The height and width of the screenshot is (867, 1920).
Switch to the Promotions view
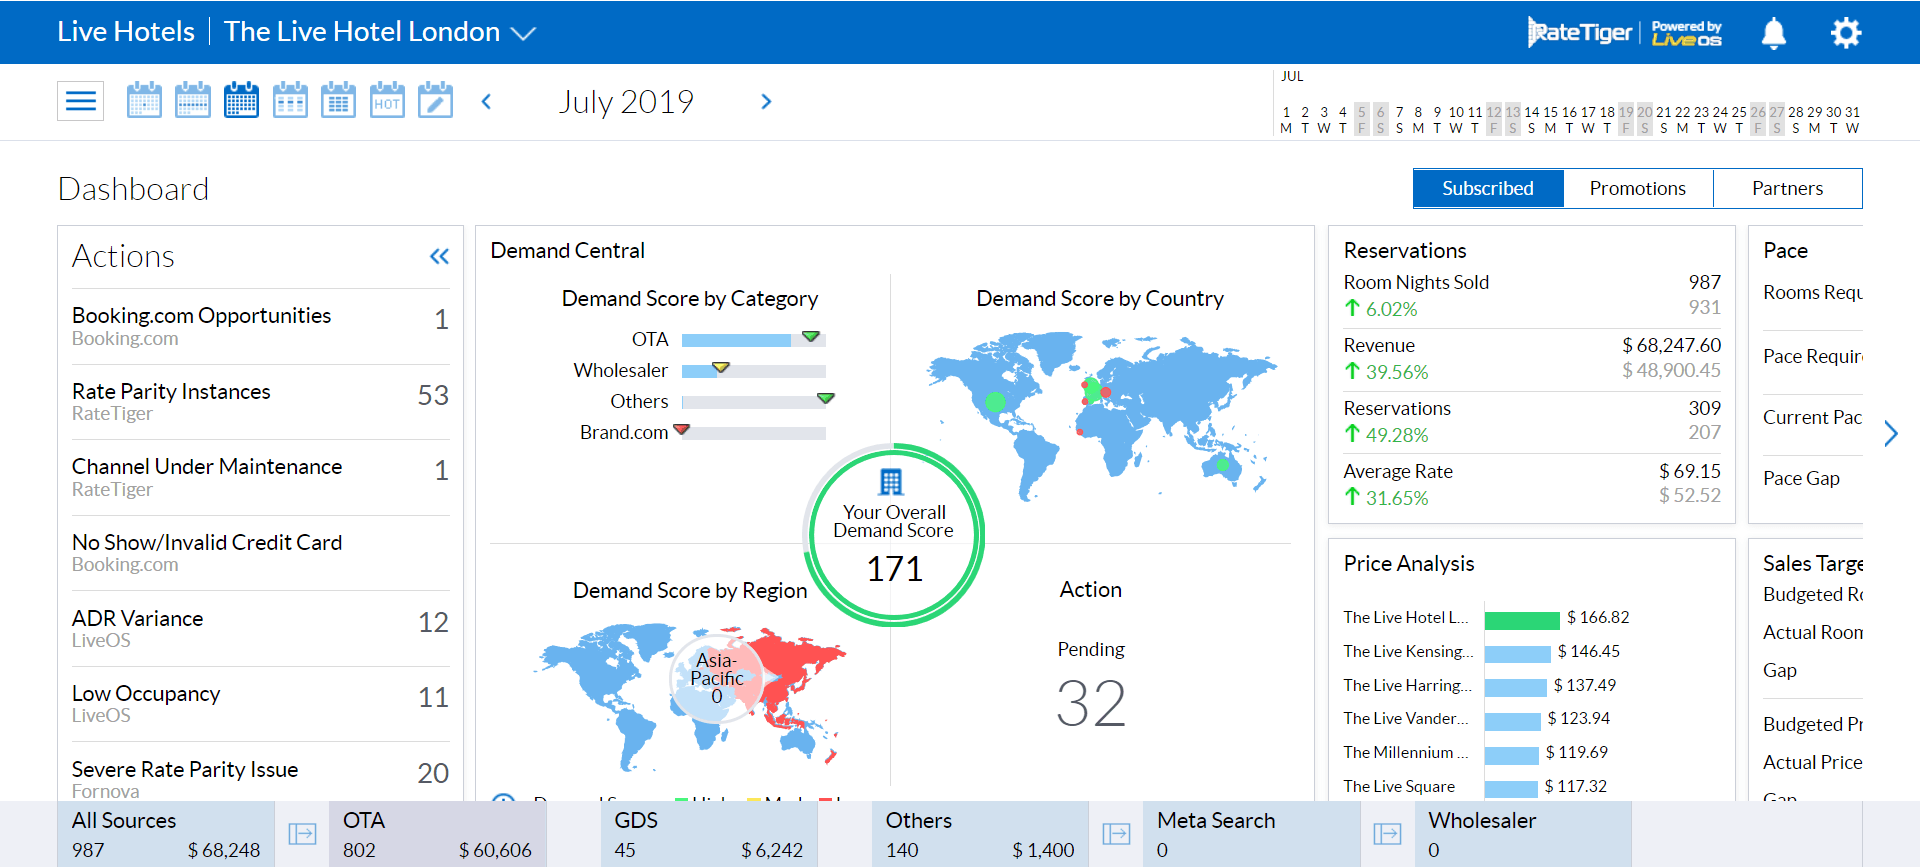[x=1637, y=188]
